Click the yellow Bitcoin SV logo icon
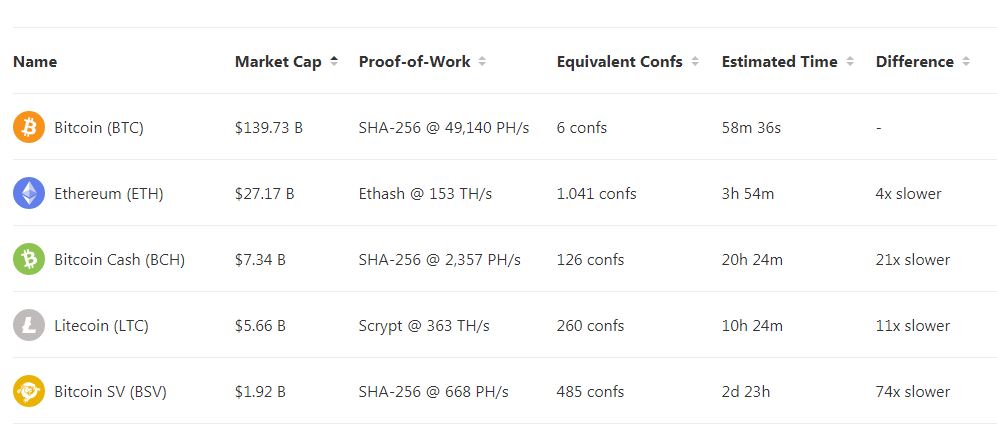This screenshot has width=997, height=425. (29, 391)
